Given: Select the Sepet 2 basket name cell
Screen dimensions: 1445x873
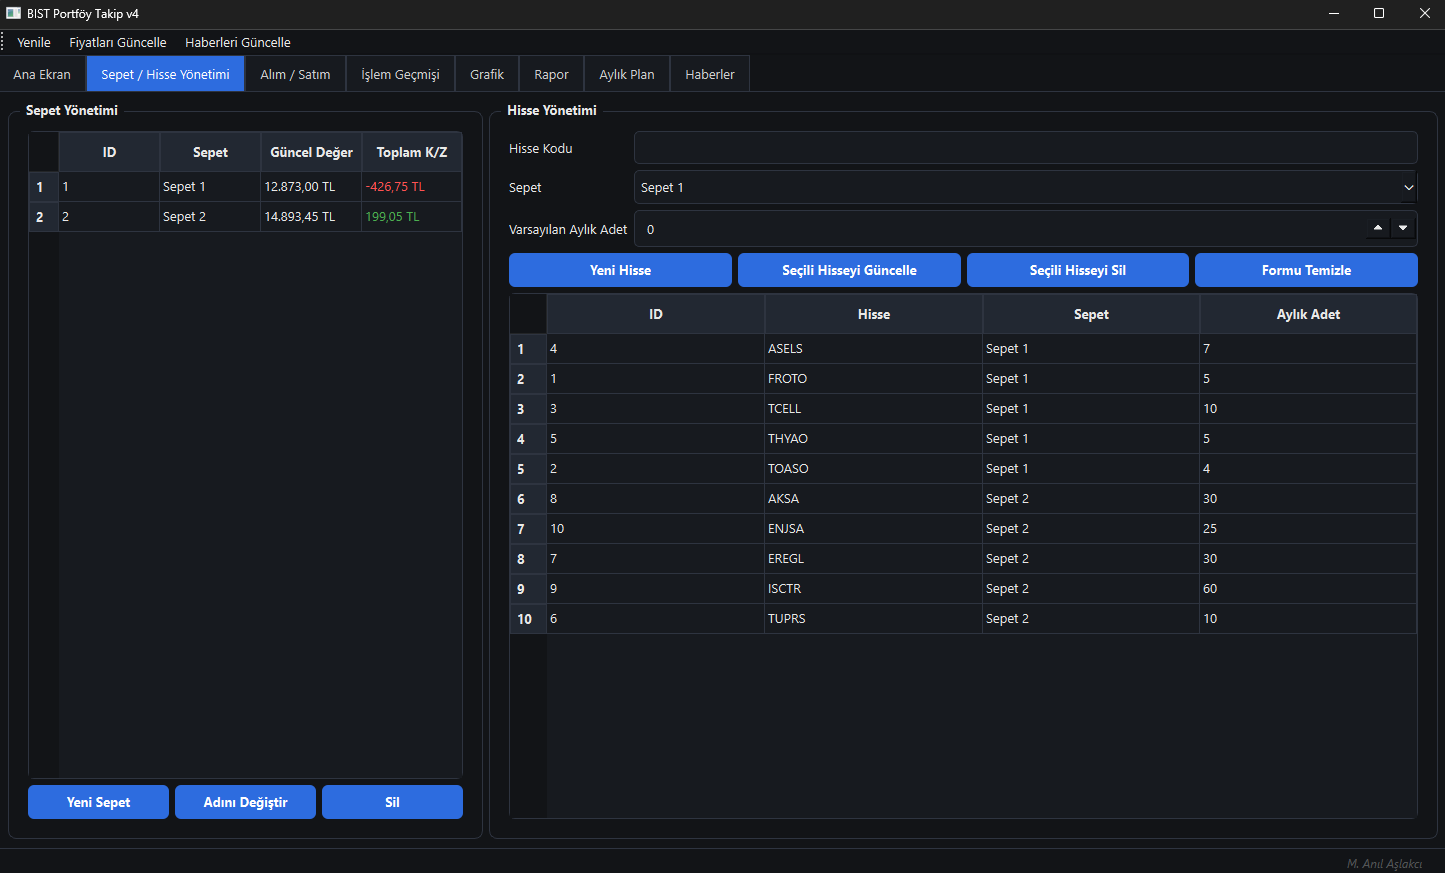Looking at the screenshot, I should click(x=210, y=217).
